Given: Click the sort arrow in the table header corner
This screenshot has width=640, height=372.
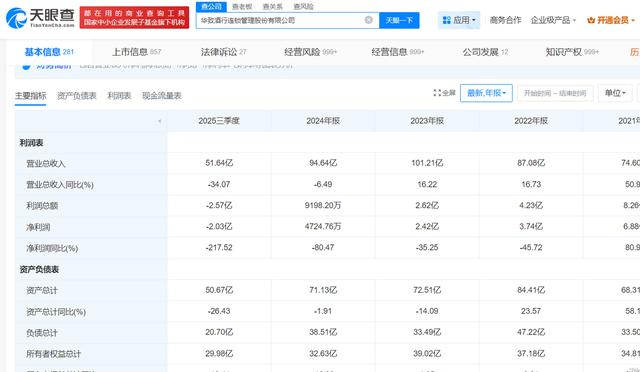Looking at the screenshot, I should point(160,121).
